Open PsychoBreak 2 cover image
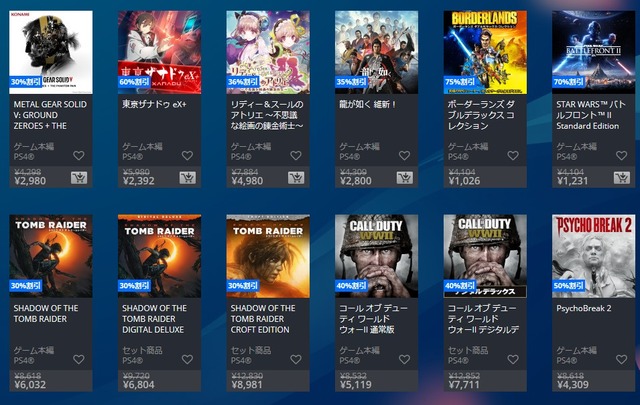Image resolution: width=640 pixels, height=405 pixels. pyautogui.click(x=593, y=256)
